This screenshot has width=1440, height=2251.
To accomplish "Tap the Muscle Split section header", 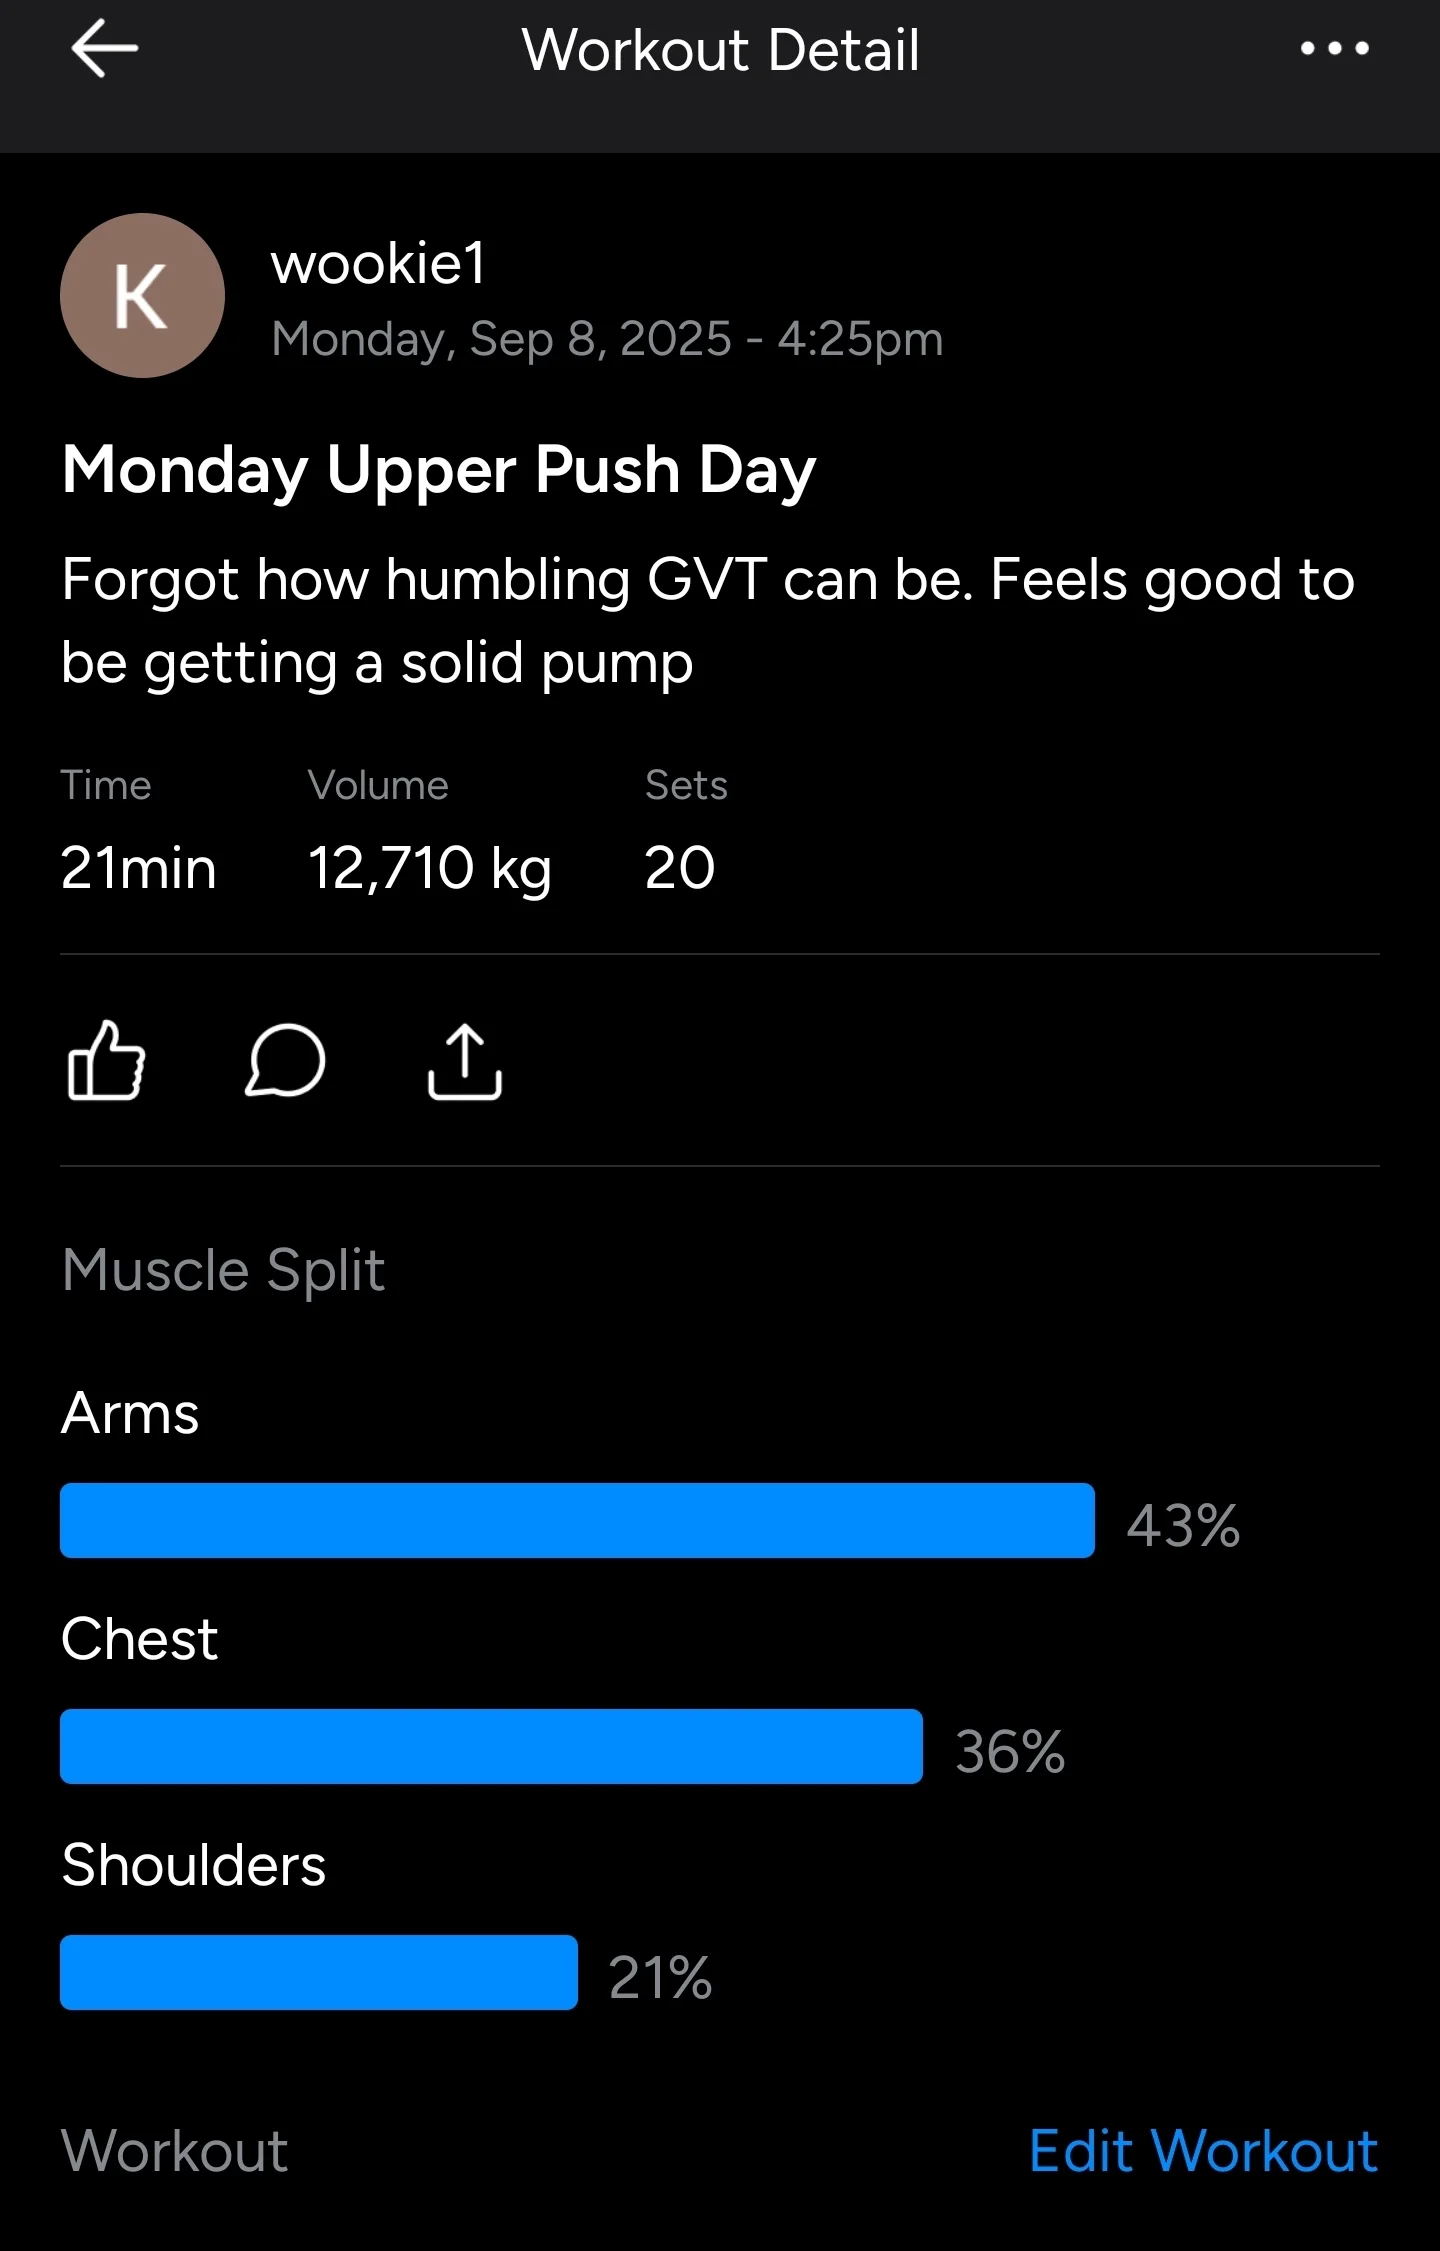I will (223, 1270).
